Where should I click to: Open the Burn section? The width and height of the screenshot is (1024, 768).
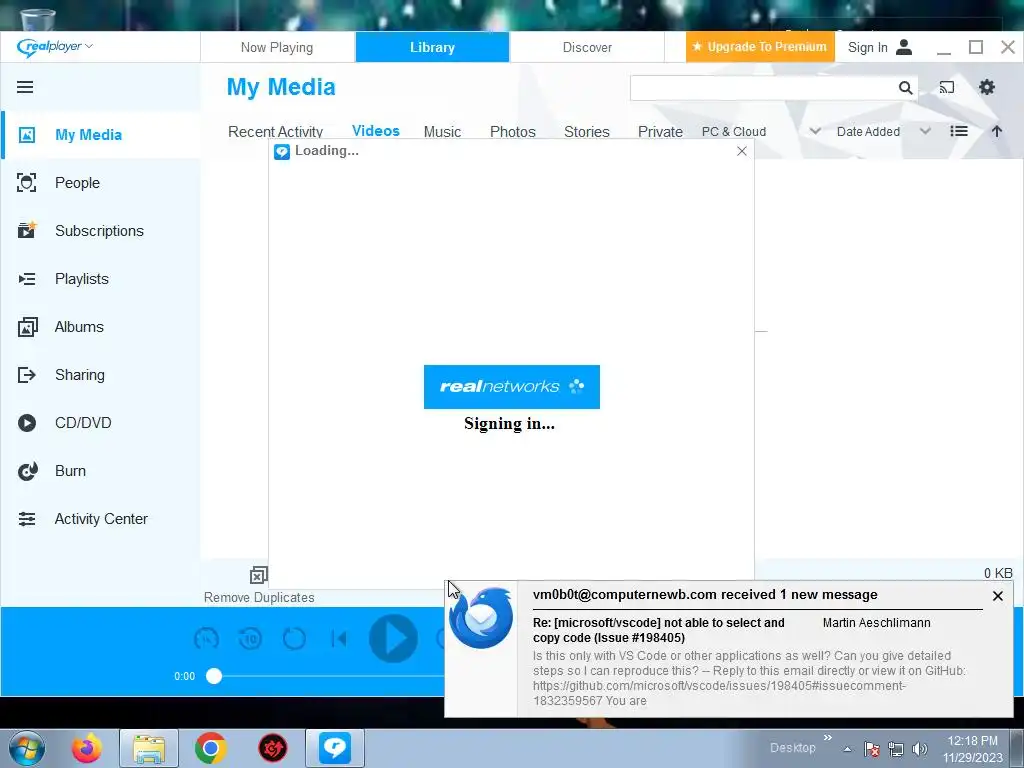[101, 471]
